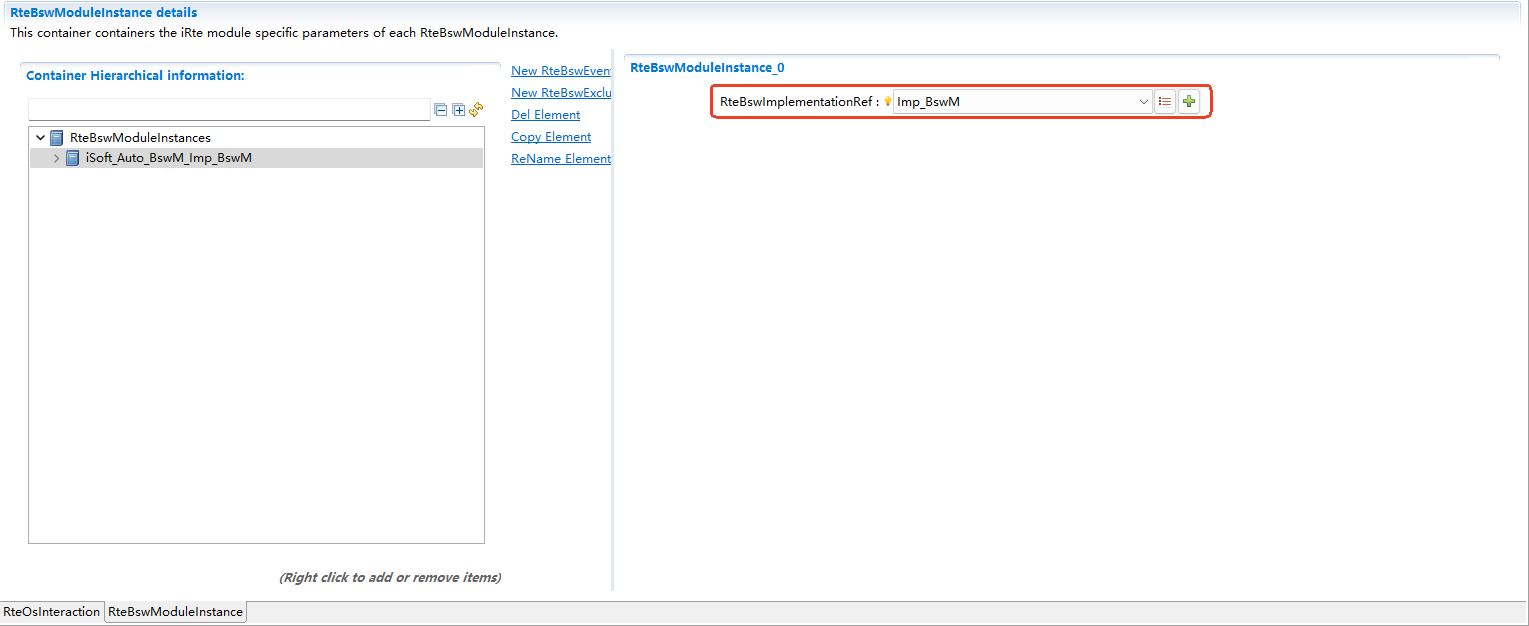Focus the container hierarchy filter text field

229,110
